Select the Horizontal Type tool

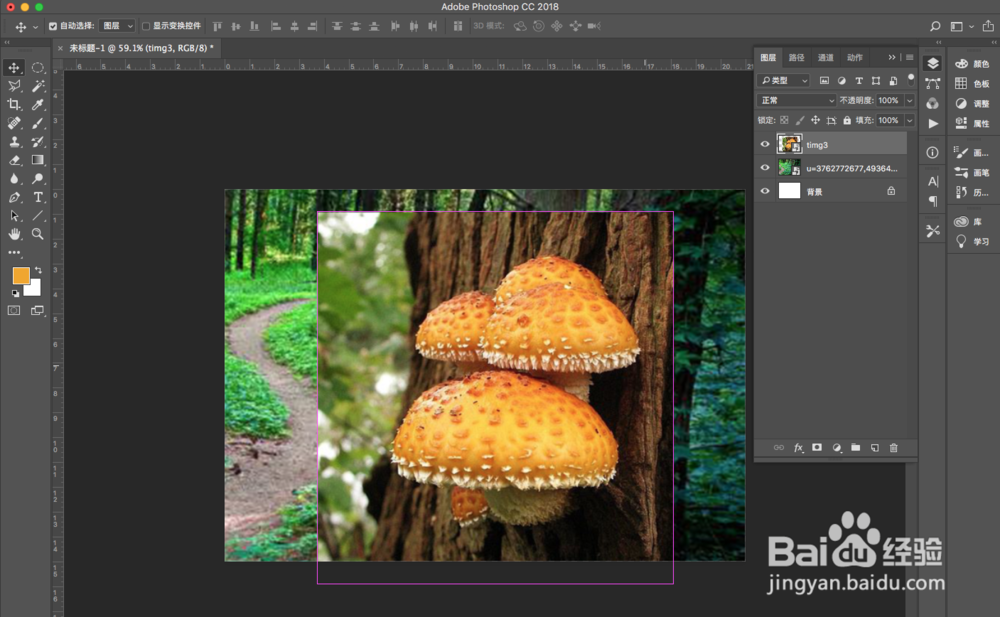38,197
